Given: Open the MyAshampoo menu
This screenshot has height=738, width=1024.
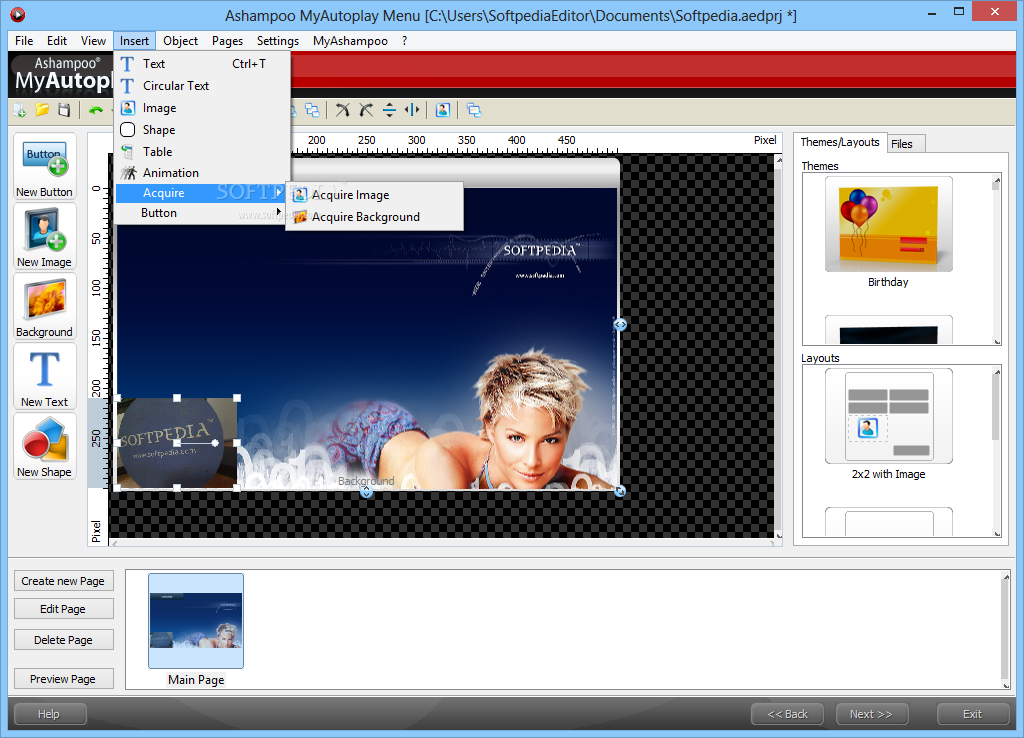Looking at the screenshot, I should pyautogui.click(x=350, y=40).
